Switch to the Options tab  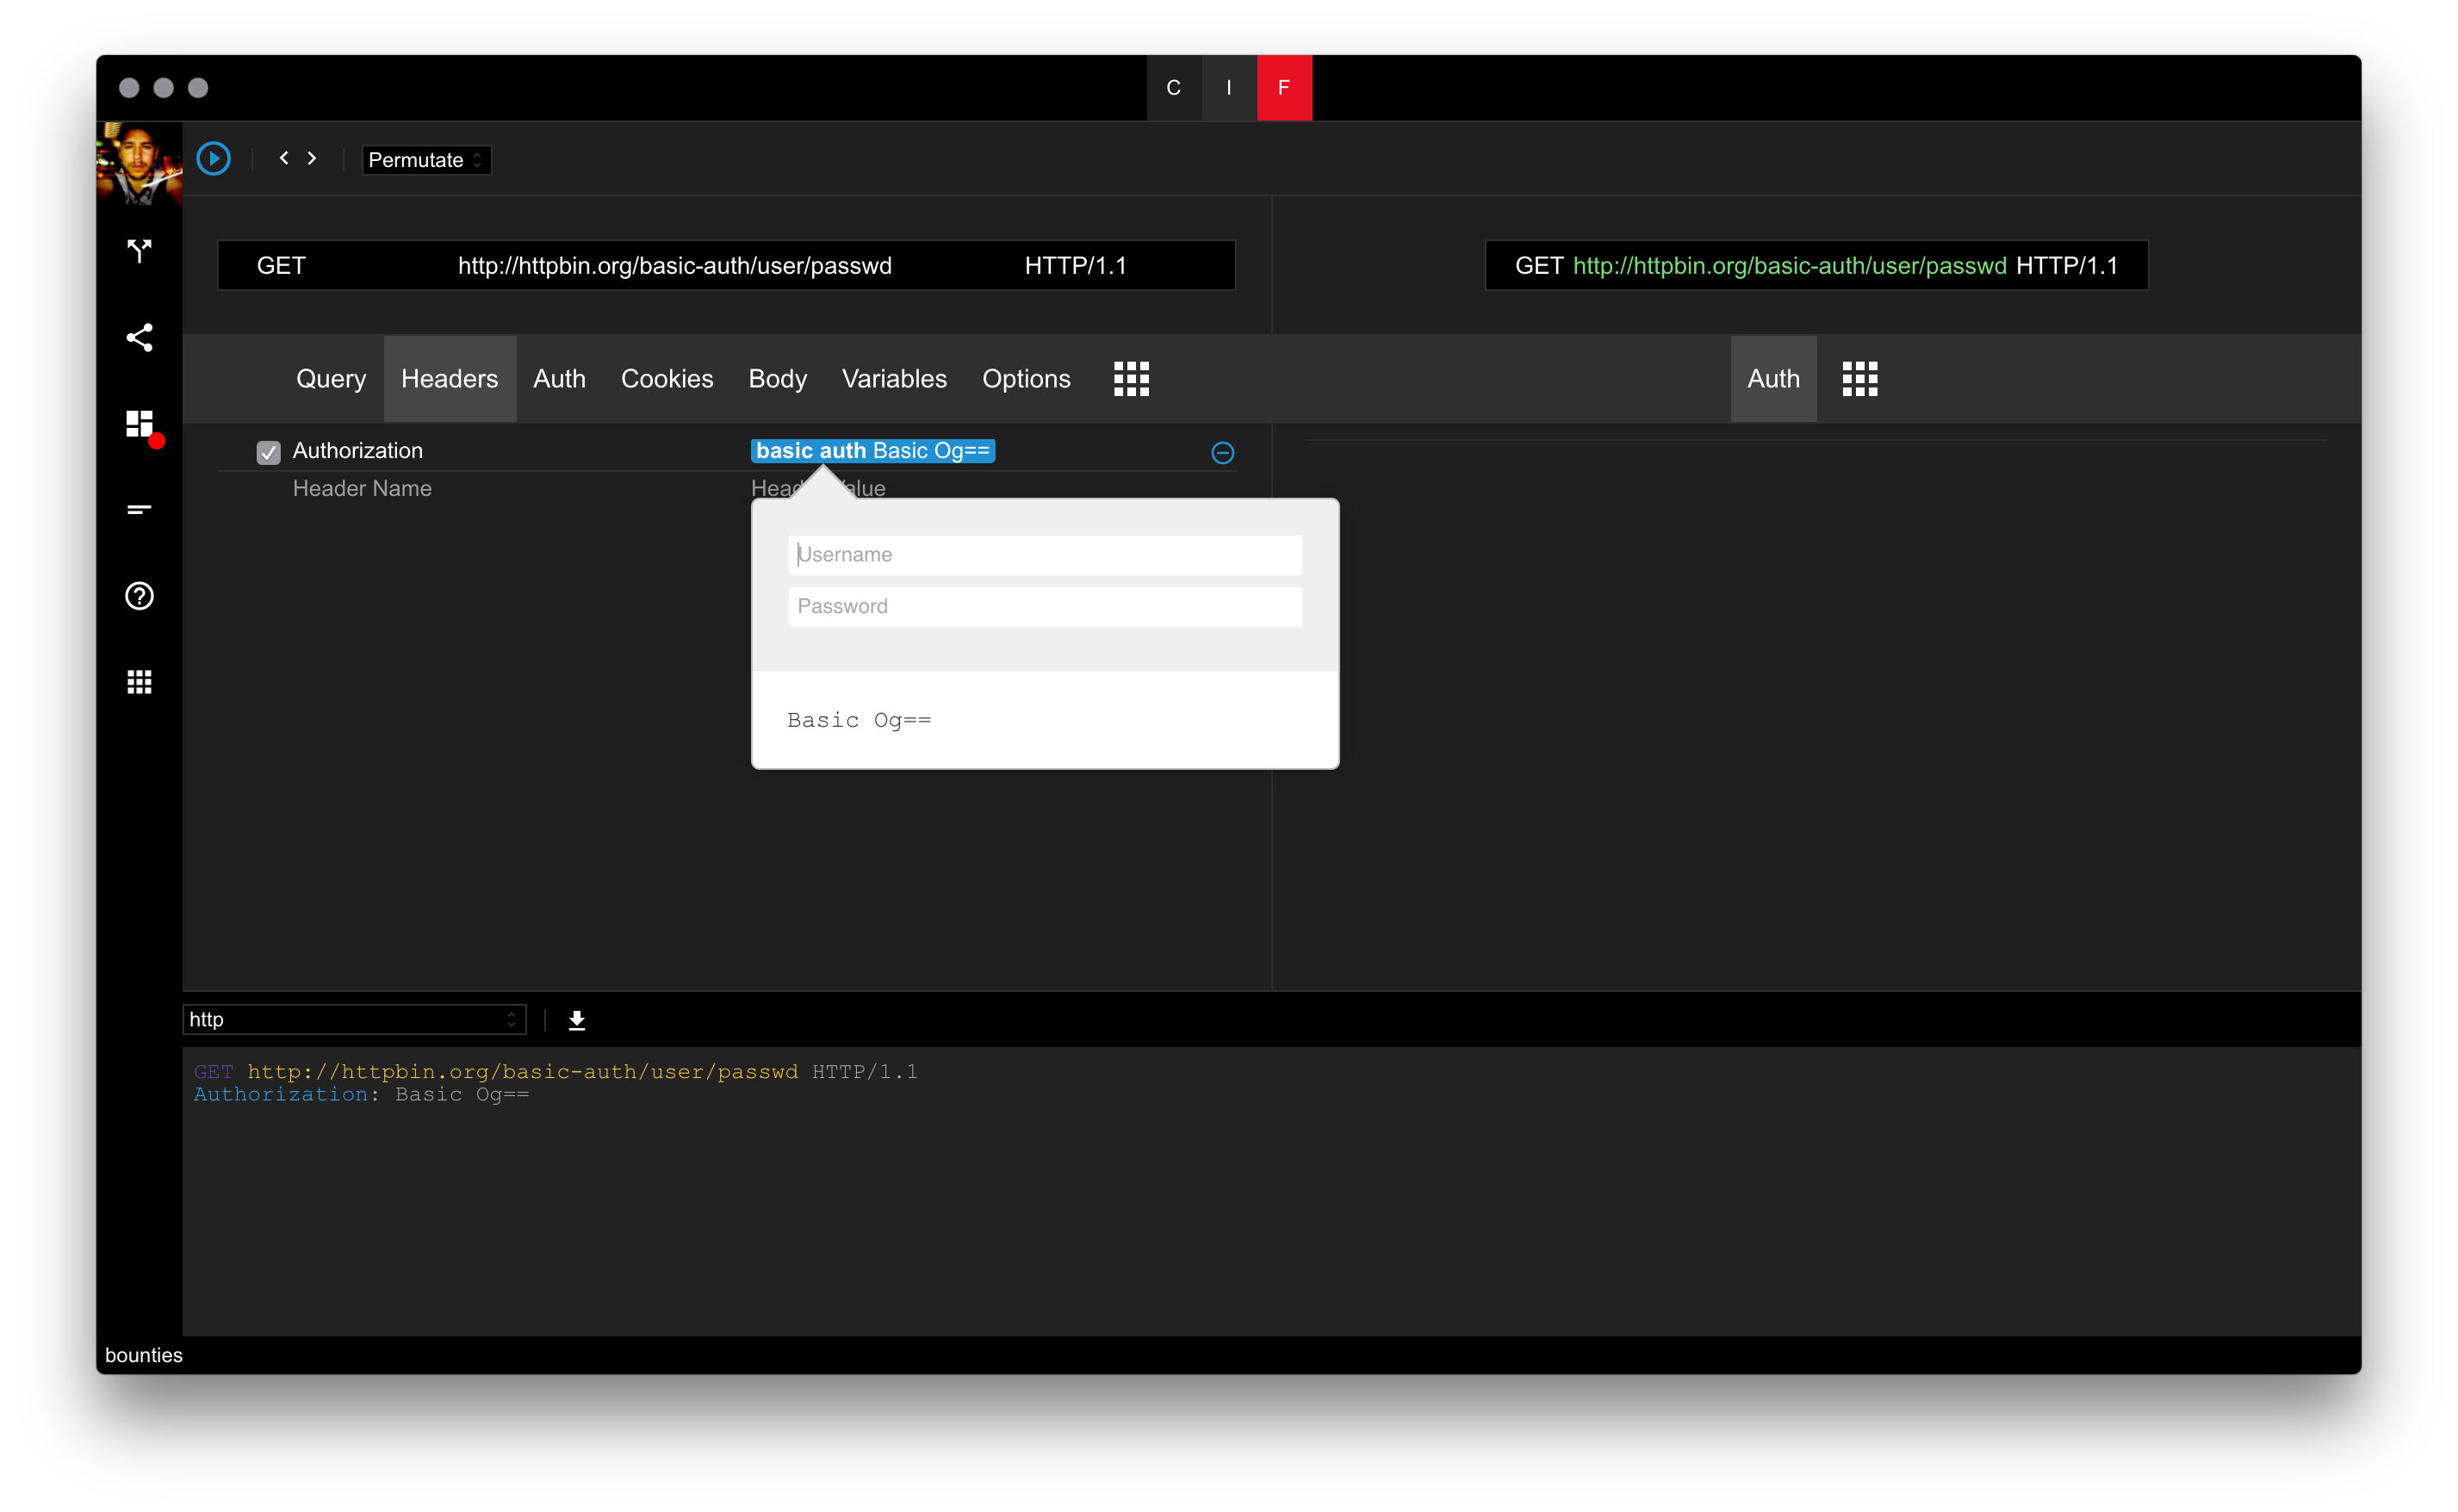tap(1026, 379)
